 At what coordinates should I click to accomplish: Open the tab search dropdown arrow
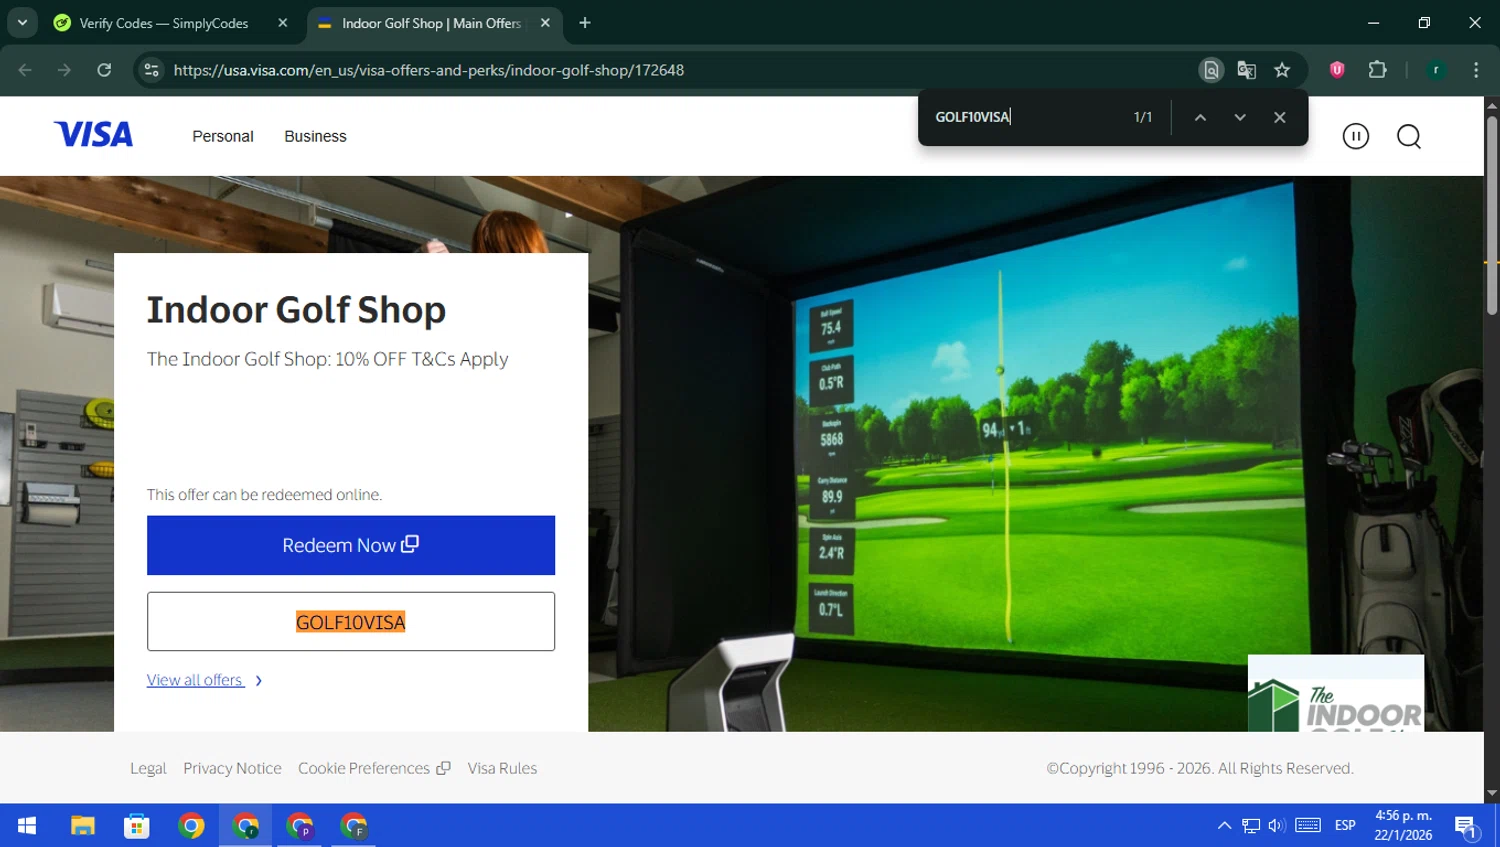pyautogui.click(x=22, y=23)
